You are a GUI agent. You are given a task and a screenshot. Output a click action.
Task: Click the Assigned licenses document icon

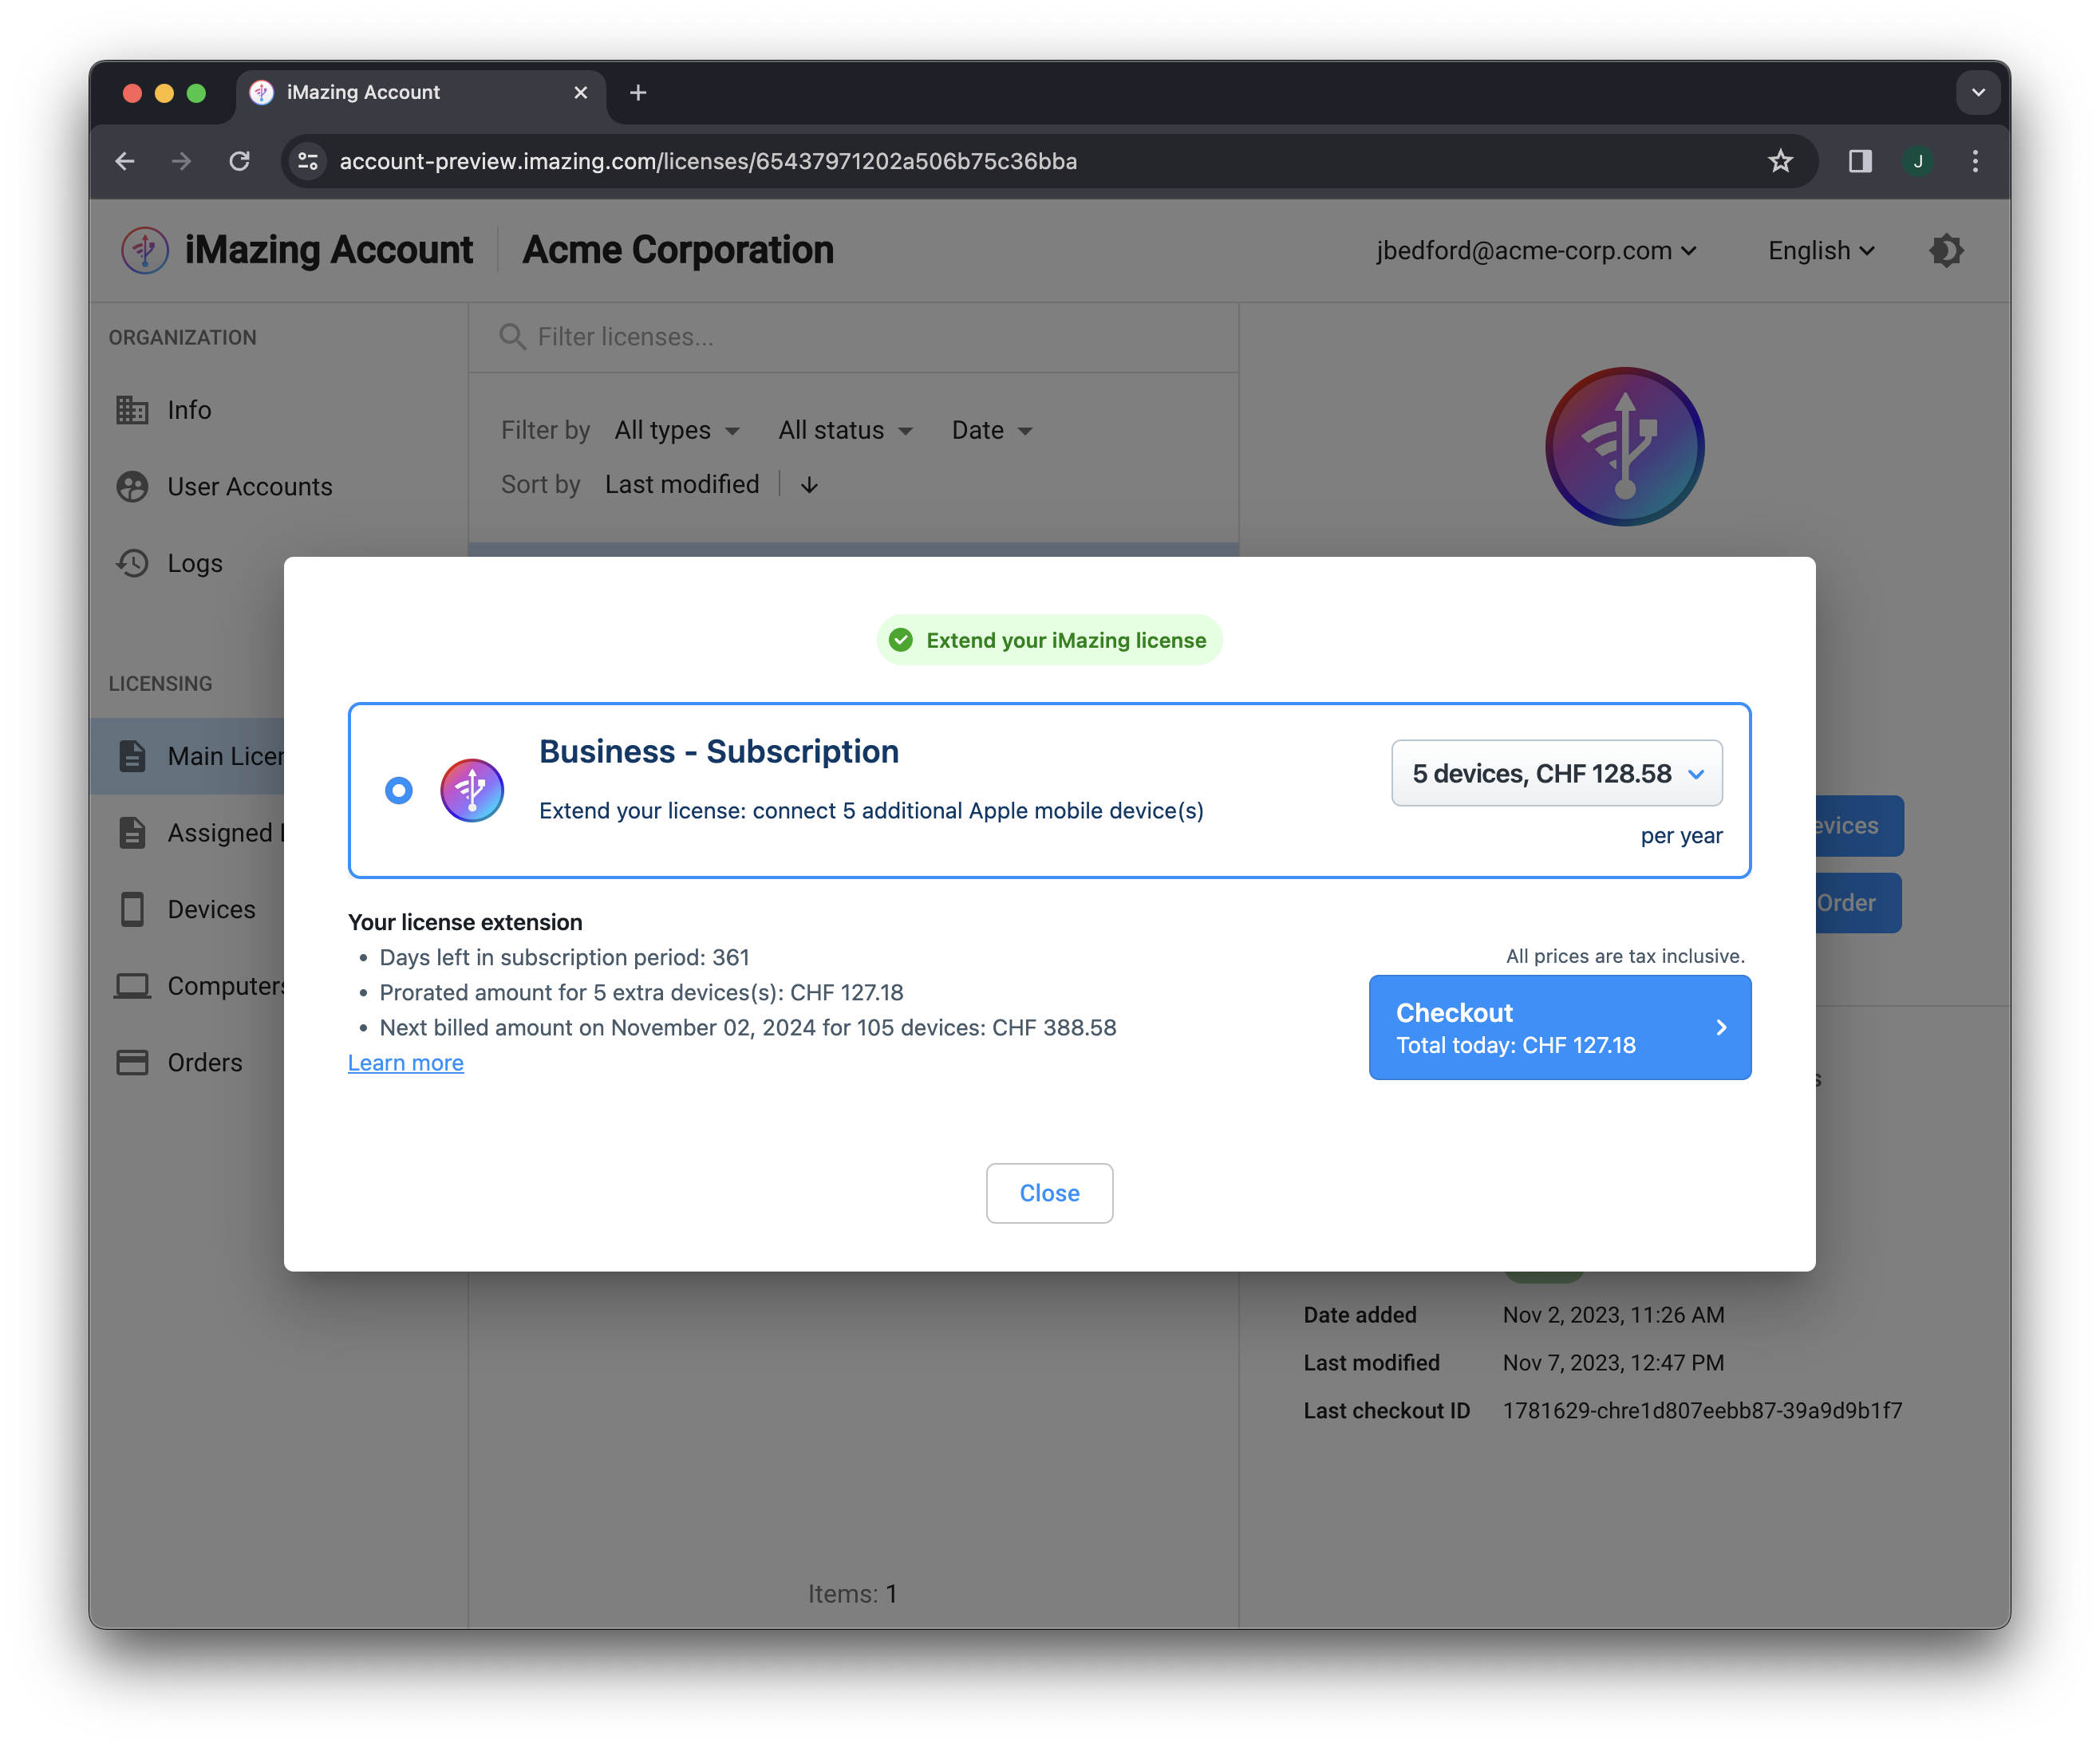pyautogui.click(x=132, y=833)
